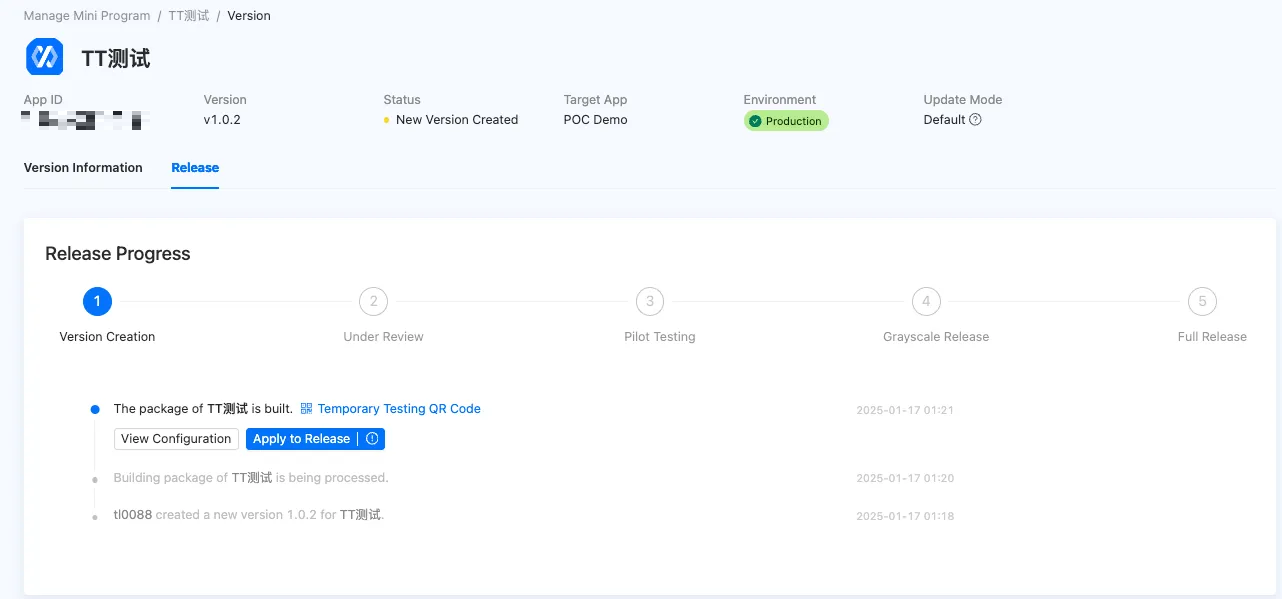Viewport: 1282px width, 599px height.
Task: Switch to the Version Information tab
Action: pos(83,168)
